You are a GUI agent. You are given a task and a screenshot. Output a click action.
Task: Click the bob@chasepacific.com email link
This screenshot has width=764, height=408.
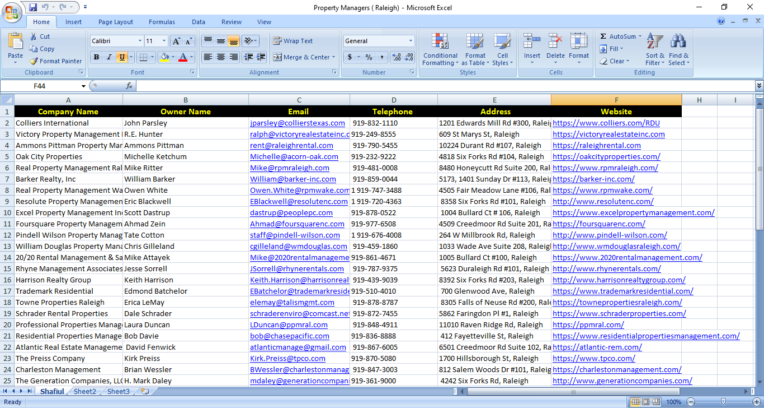click(289, 336)
